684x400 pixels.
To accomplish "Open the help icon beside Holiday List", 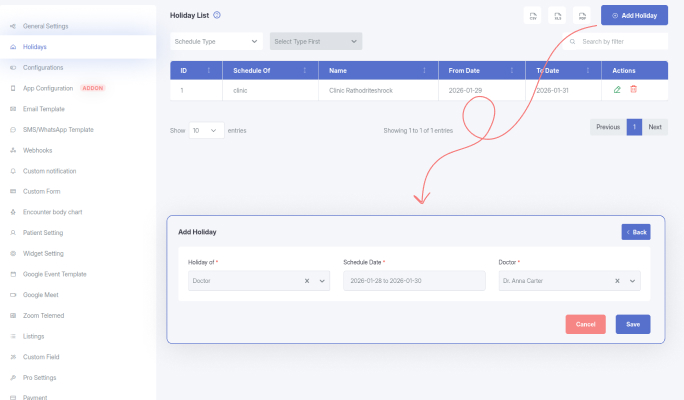I will point(217,15).
